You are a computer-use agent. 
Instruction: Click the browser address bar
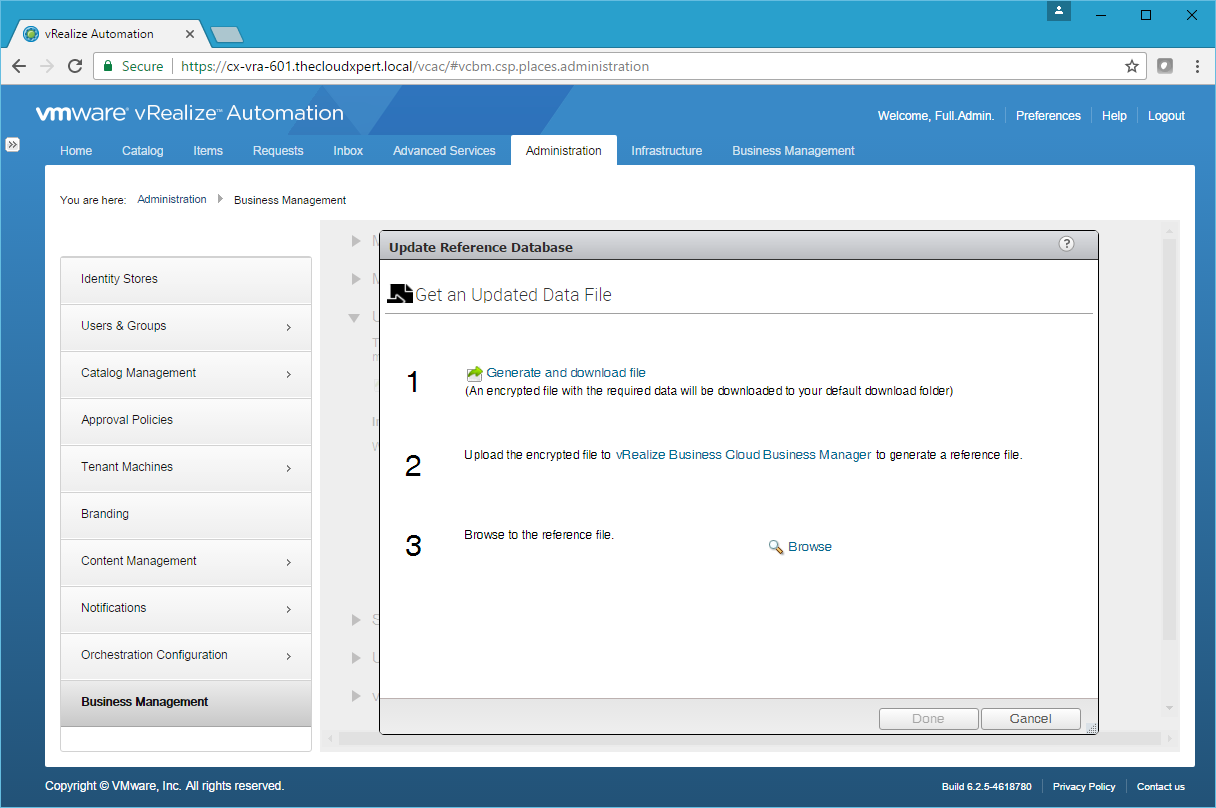(x=640, y=67)
